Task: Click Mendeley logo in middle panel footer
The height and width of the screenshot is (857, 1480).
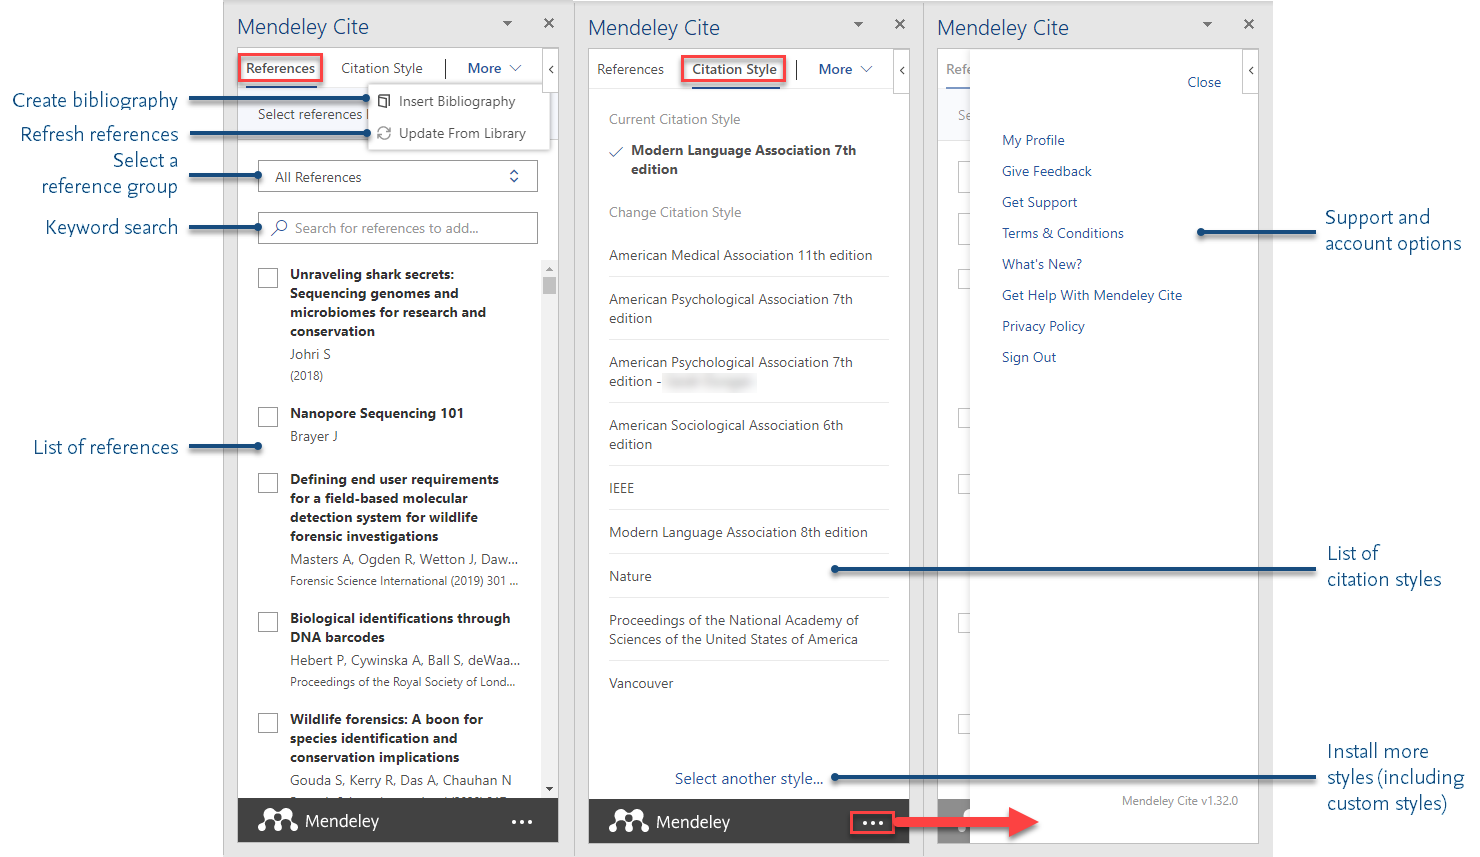Action: click(x=629, y=822)
